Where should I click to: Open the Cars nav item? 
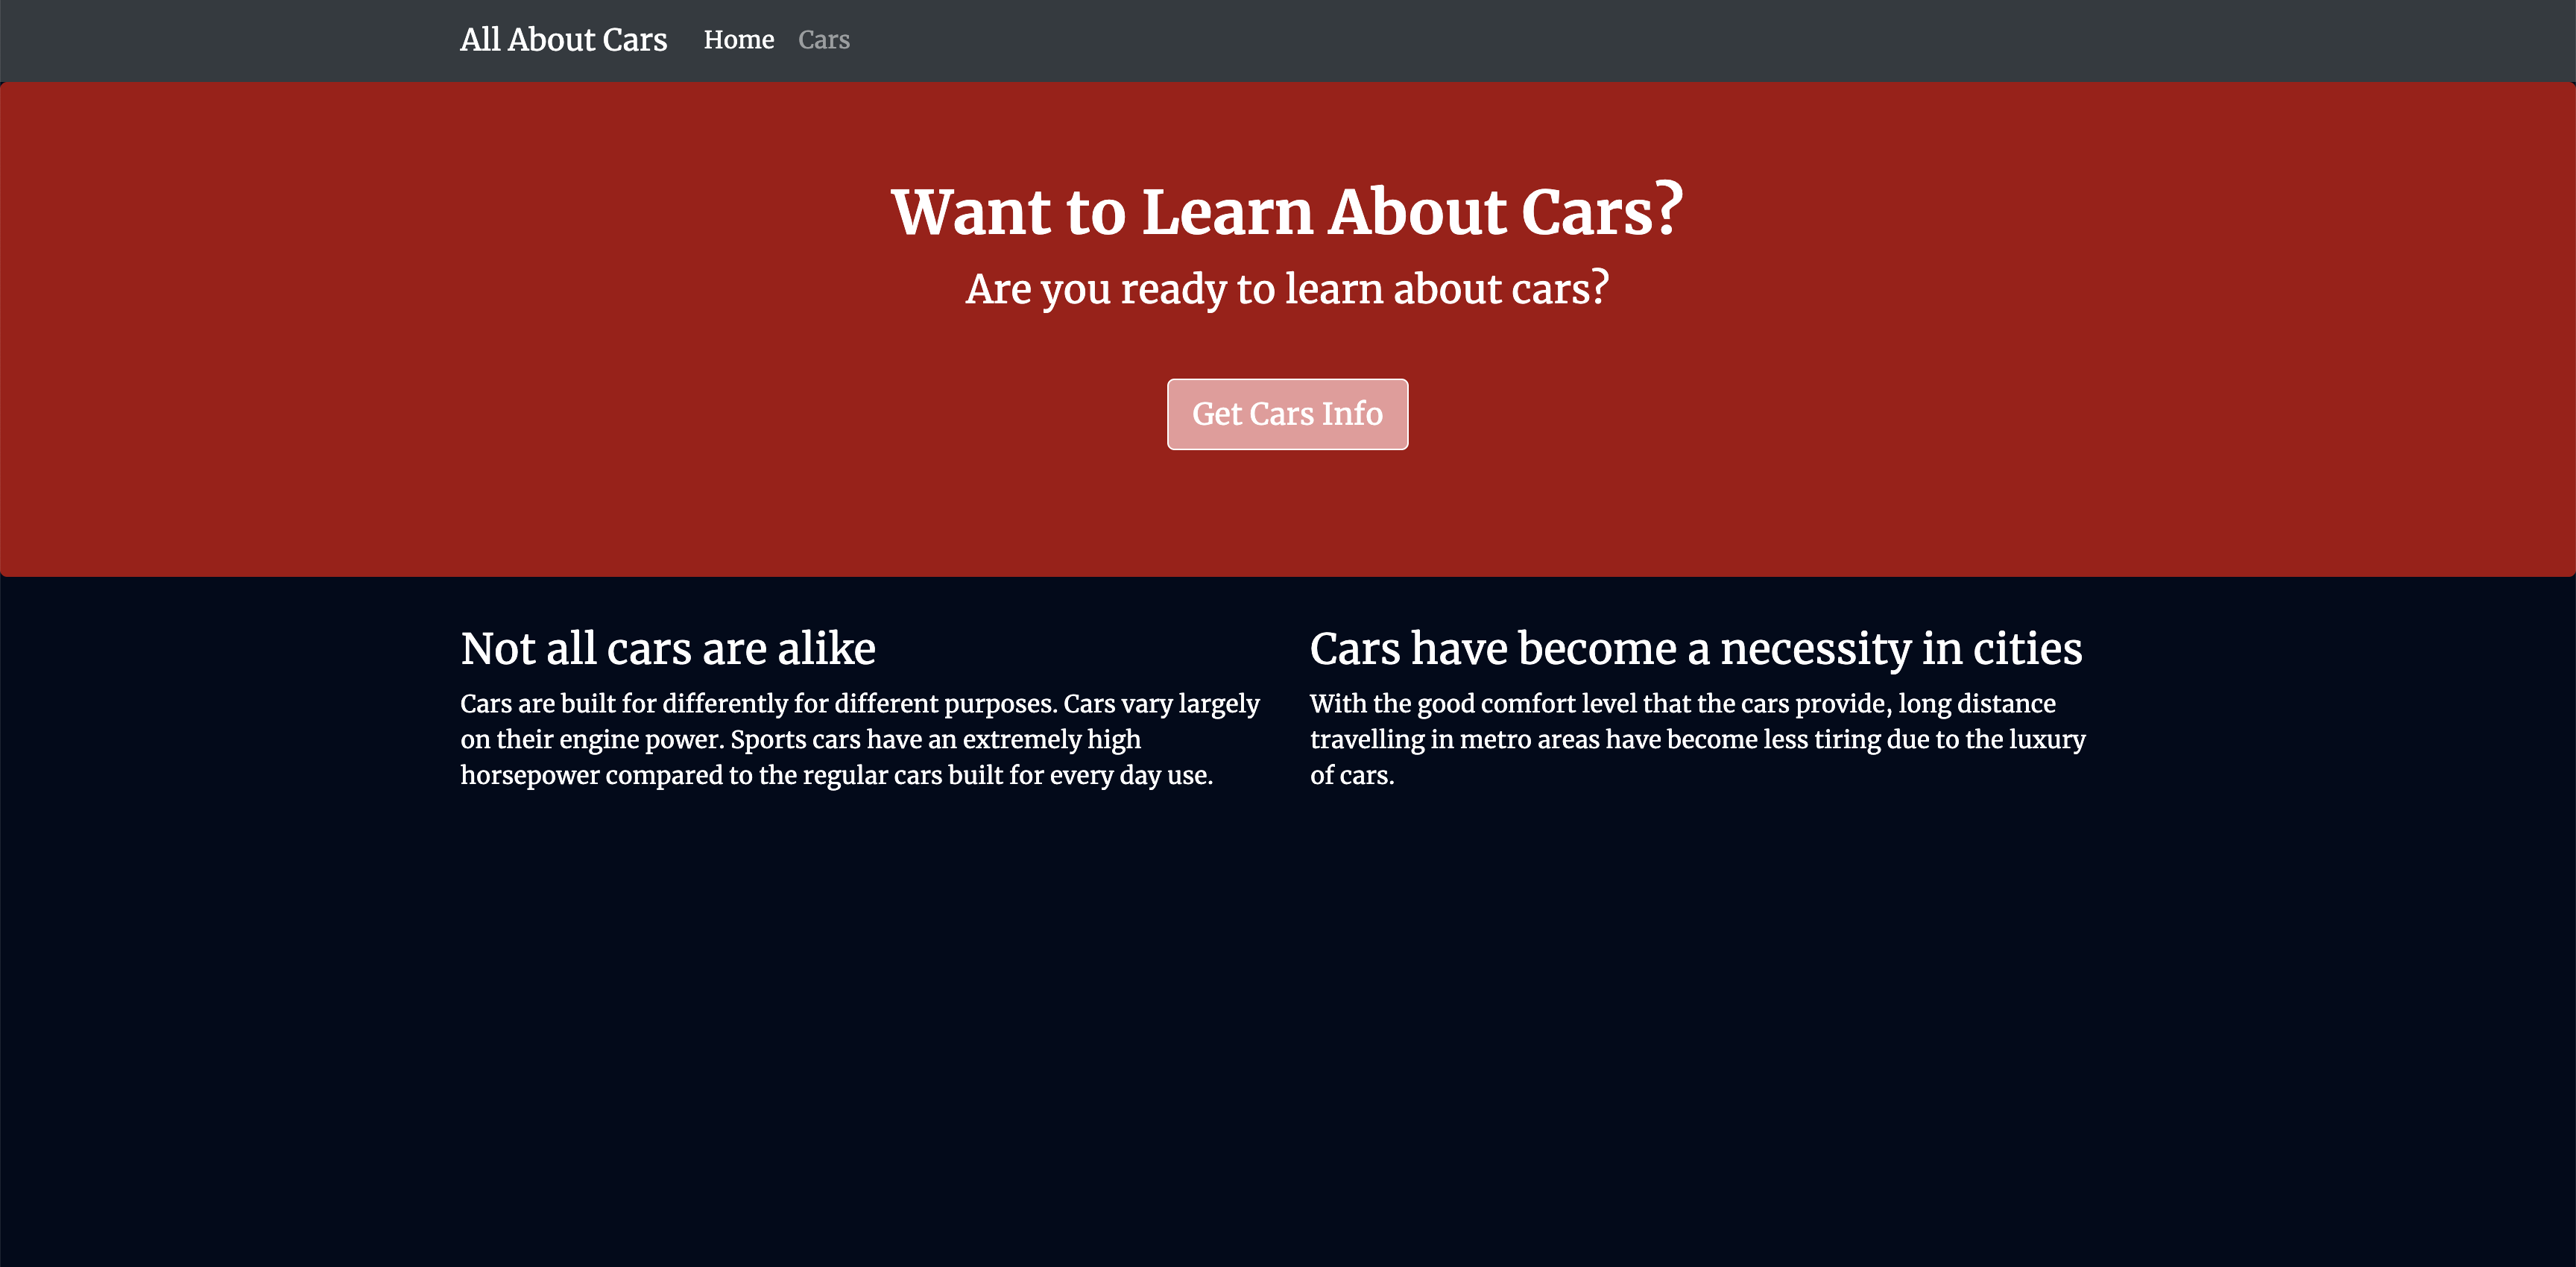click(x=824, y=40)
